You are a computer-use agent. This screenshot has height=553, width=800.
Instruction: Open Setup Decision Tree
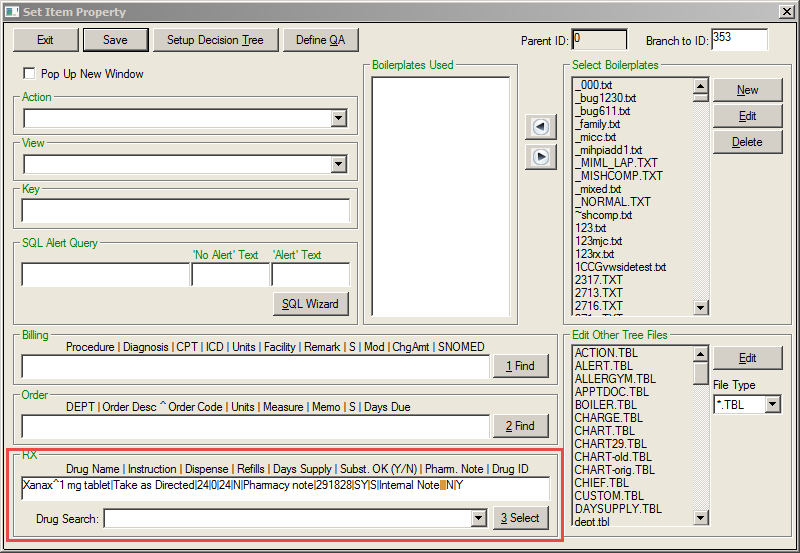[215, 40]
